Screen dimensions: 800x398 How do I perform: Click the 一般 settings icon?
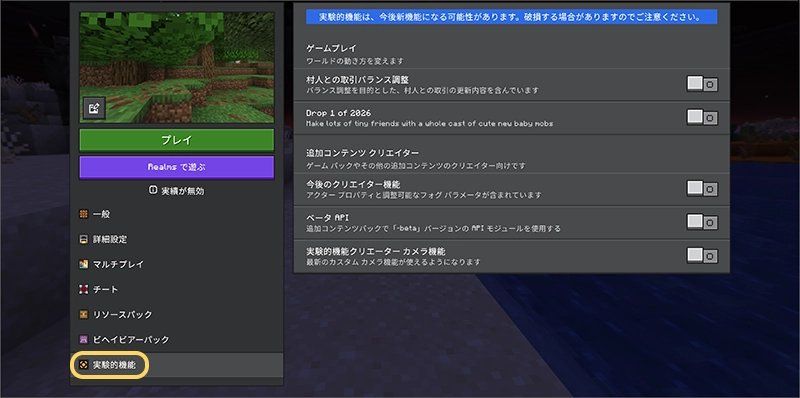tap(84, 214)
